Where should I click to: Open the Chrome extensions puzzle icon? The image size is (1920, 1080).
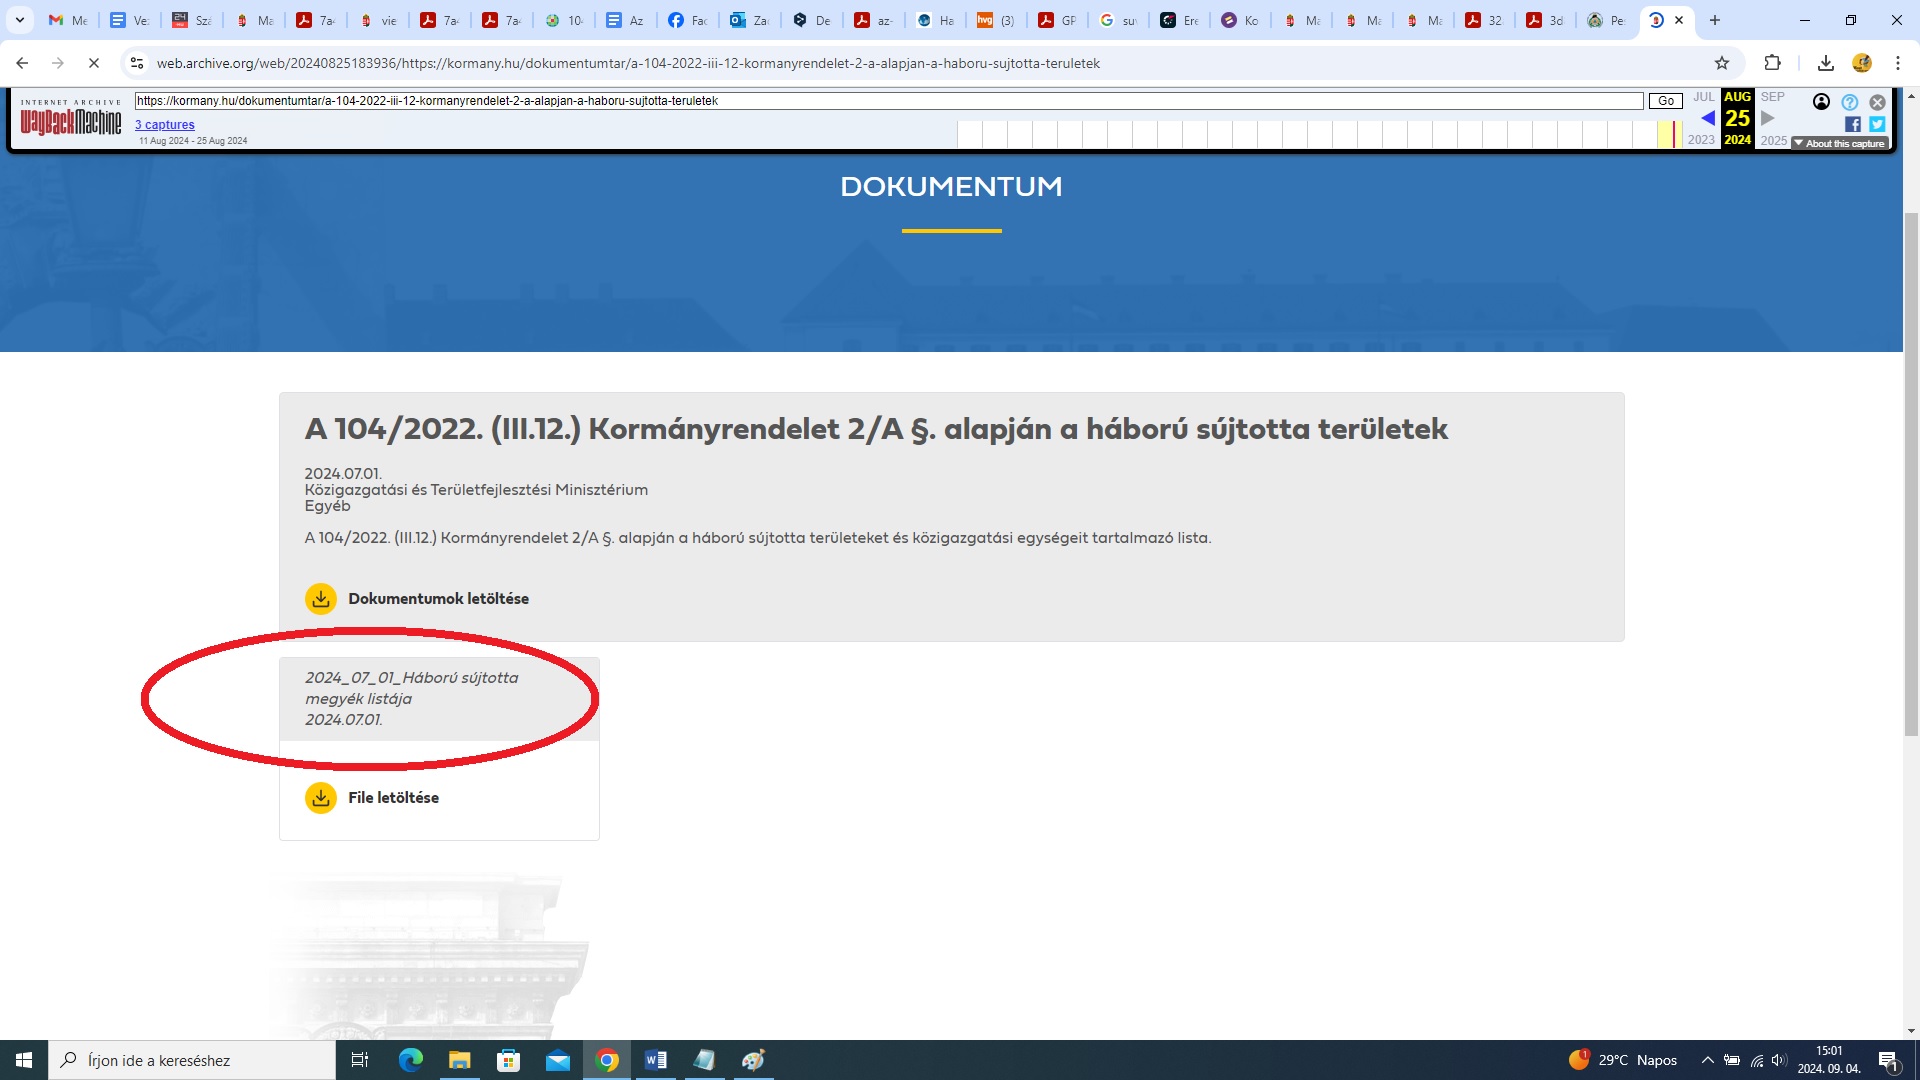1772,63
